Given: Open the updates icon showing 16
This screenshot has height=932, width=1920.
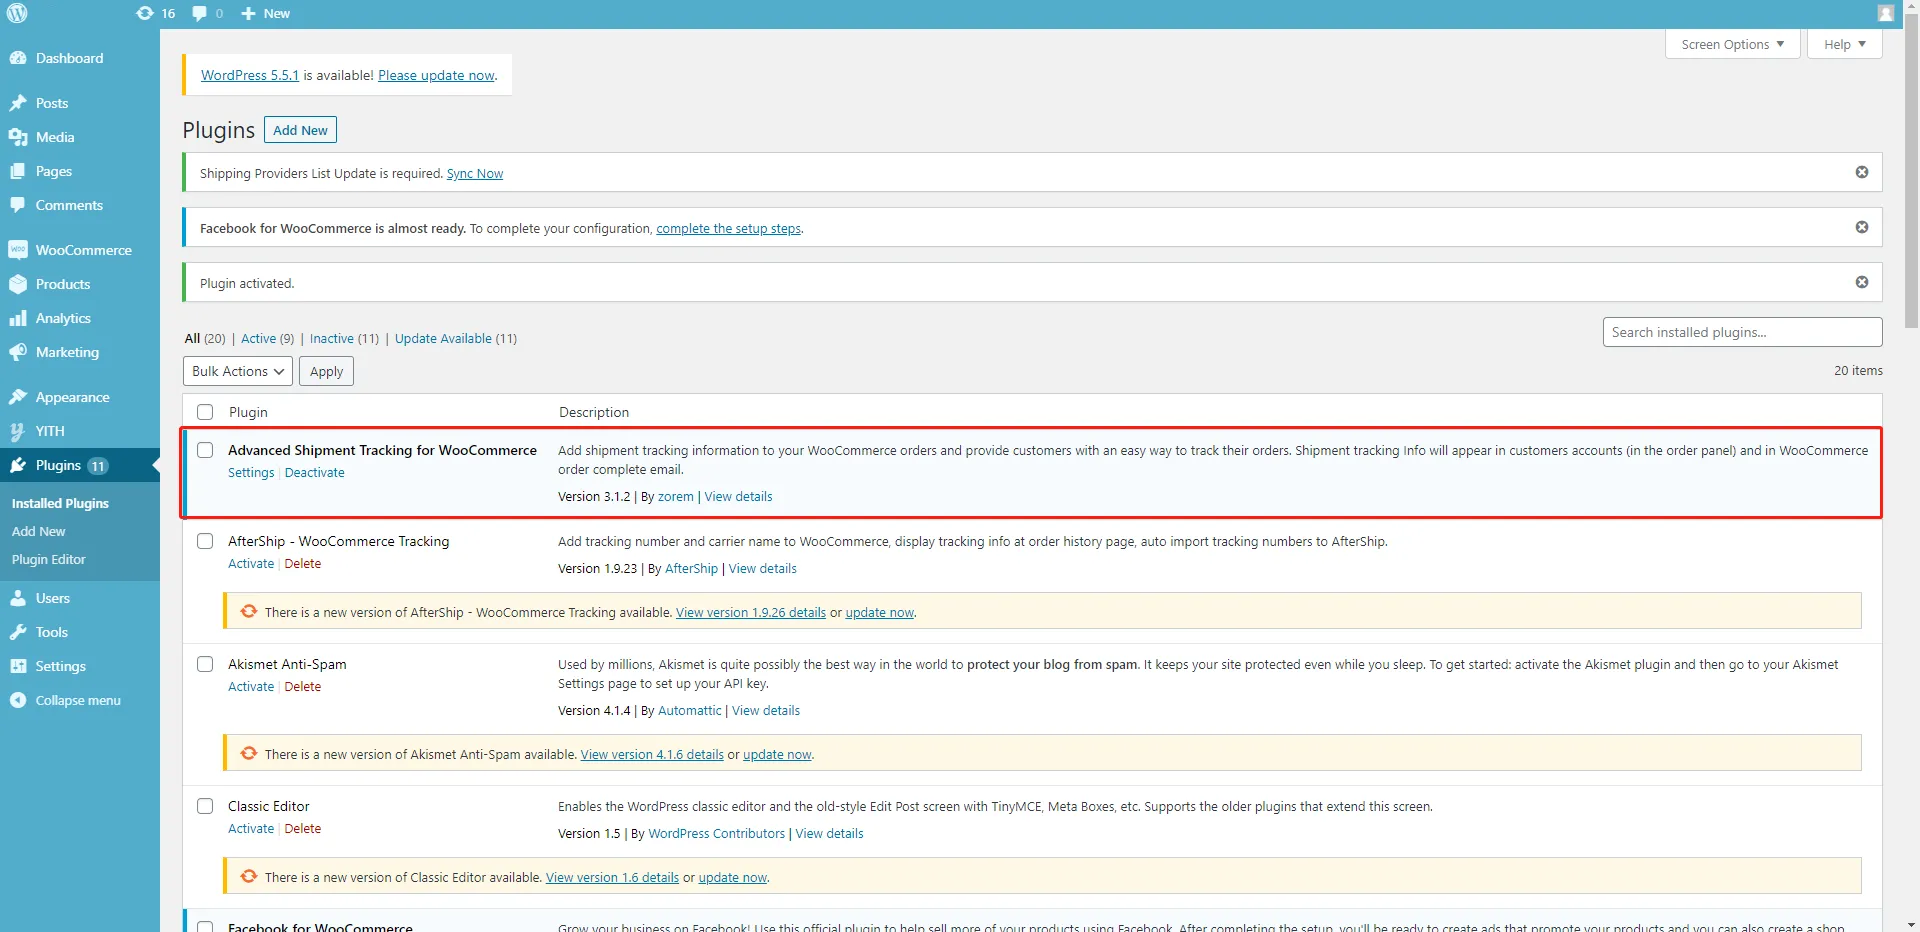Looking at the screenshot, I should point(146,14).
